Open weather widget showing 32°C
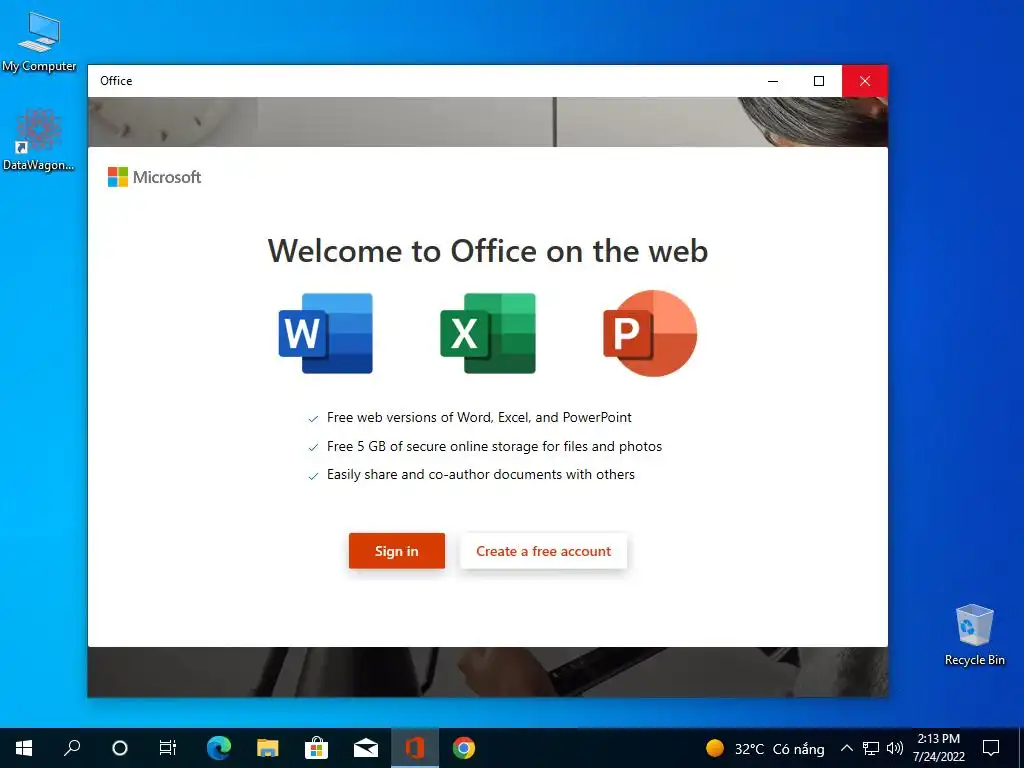 pyautogui.click(x=764, y=748)
